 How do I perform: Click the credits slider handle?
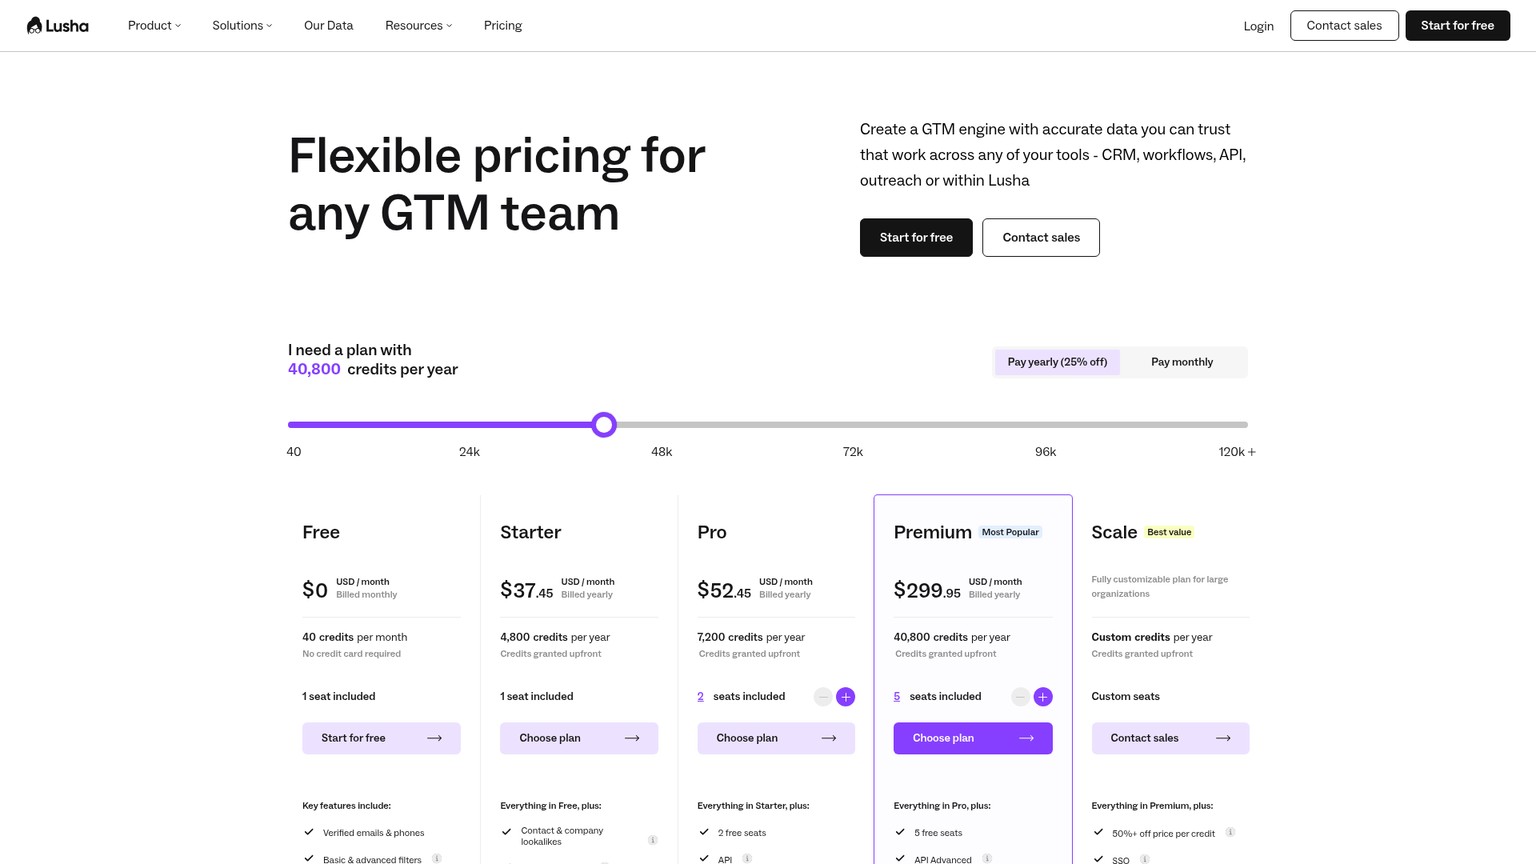coord(603,425)
